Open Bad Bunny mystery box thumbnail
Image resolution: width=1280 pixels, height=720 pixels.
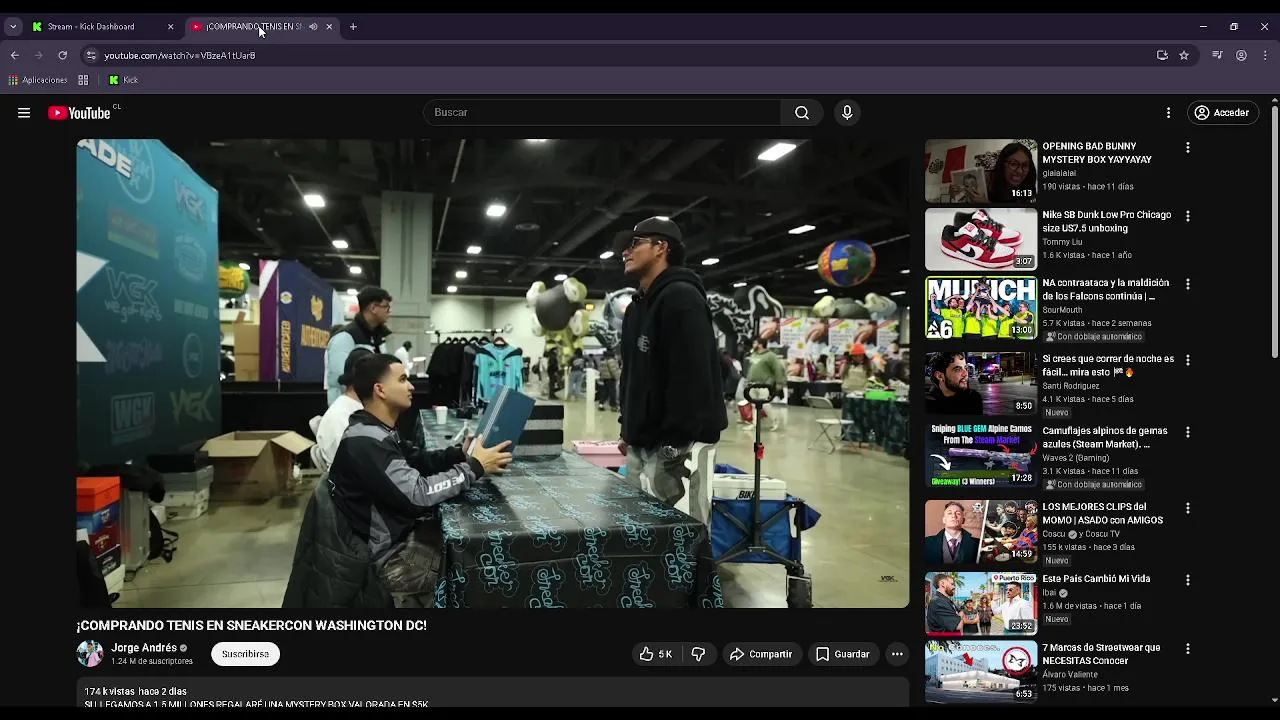coord(981,171)
